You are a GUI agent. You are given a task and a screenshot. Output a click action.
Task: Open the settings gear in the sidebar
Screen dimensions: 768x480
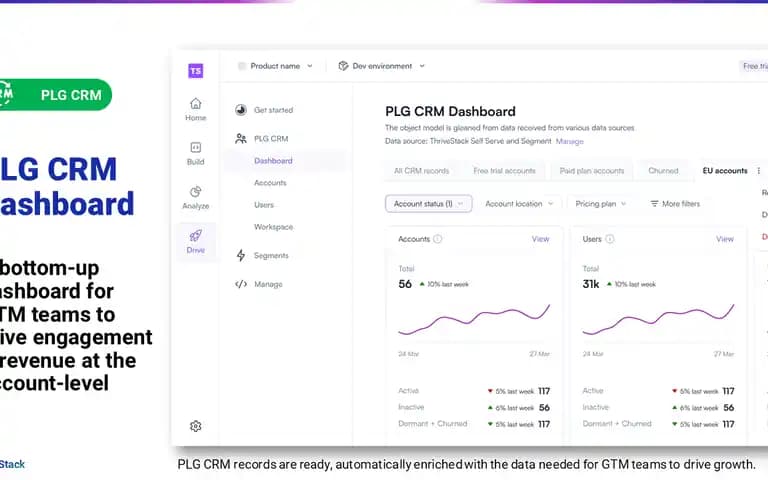195,426
